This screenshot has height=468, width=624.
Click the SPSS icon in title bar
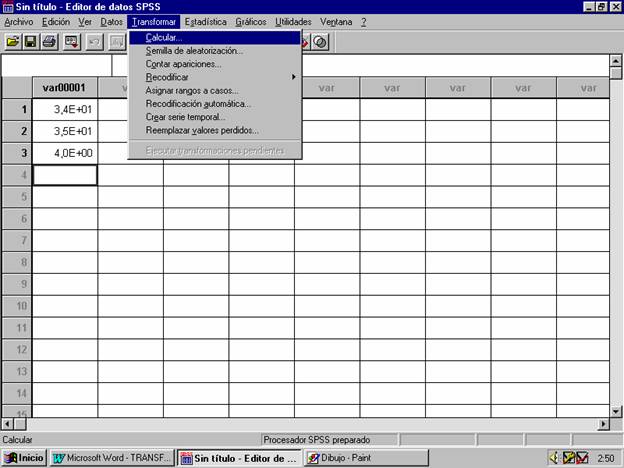[x=8, y=6]
